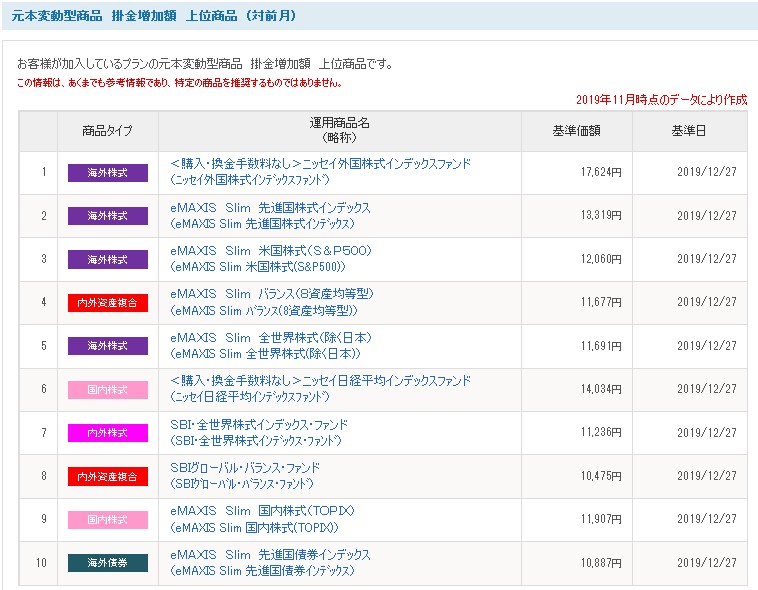
Task: Click the 基準日 column header
Action: coord(689,131)
